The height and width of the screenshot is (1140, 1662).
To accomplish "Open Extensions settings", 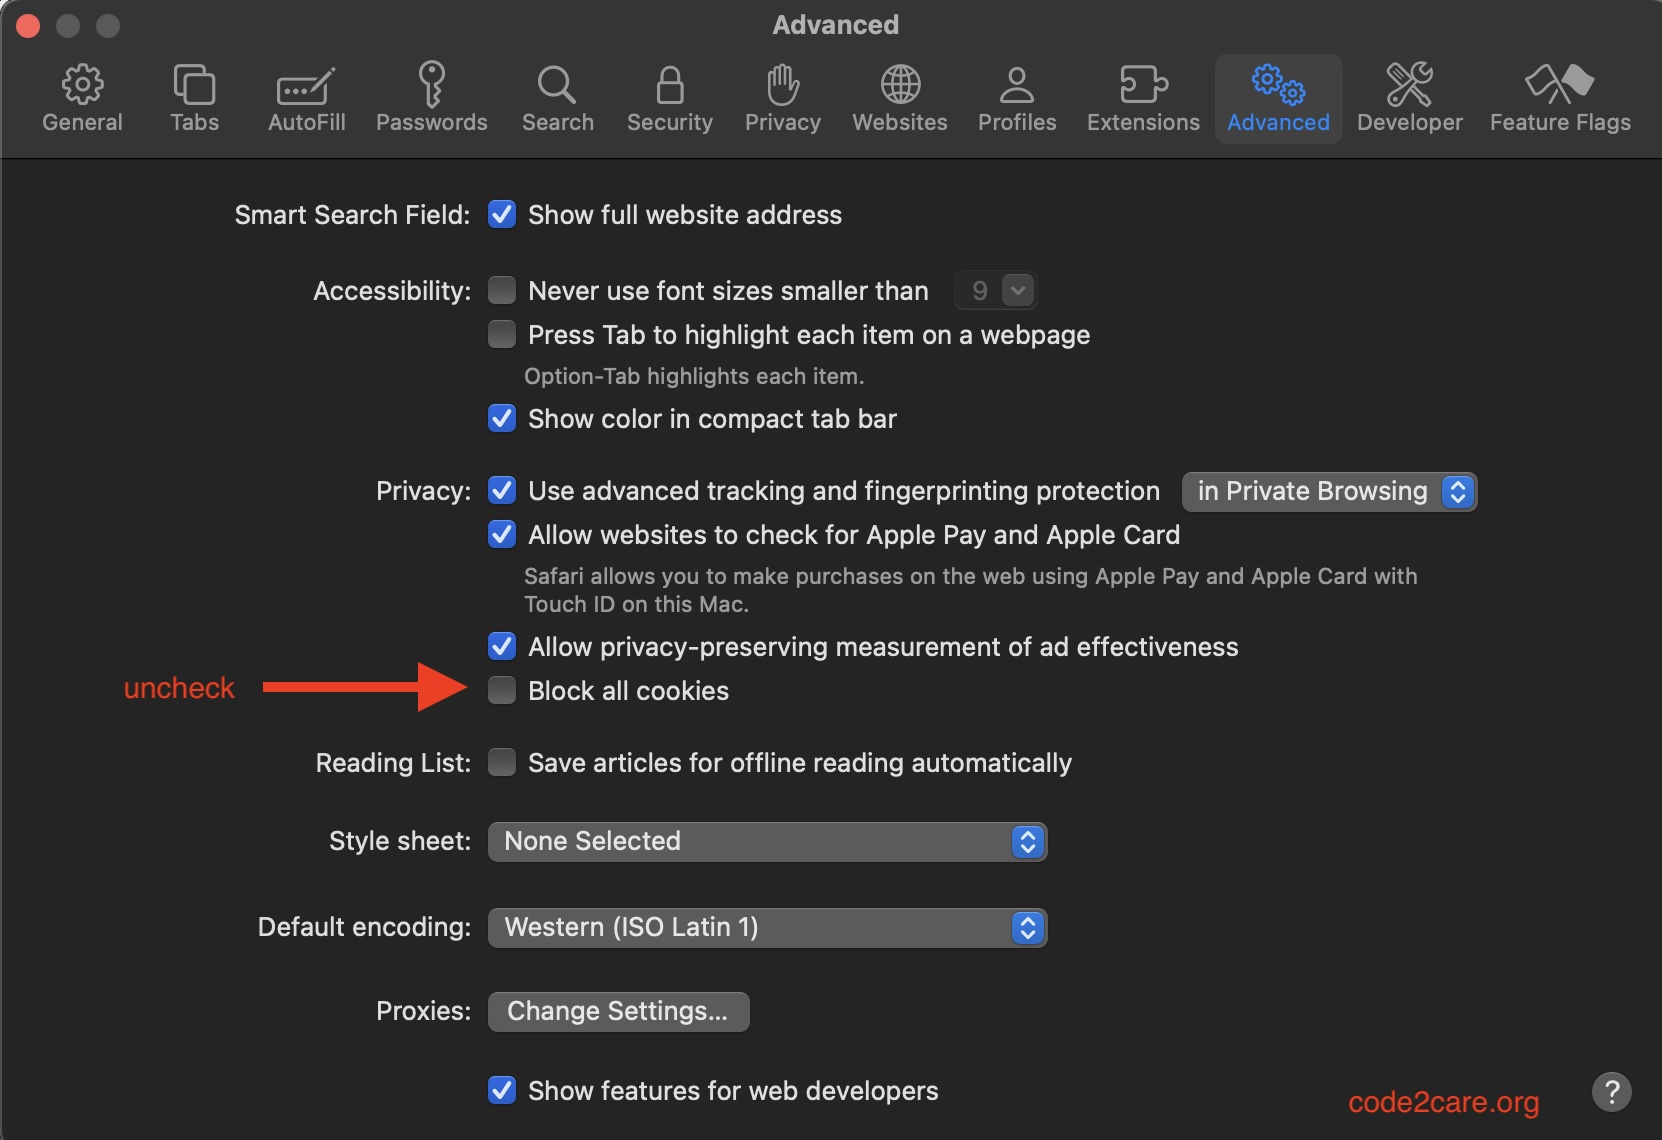I will pyautogui.click(x=1142, y=97).
